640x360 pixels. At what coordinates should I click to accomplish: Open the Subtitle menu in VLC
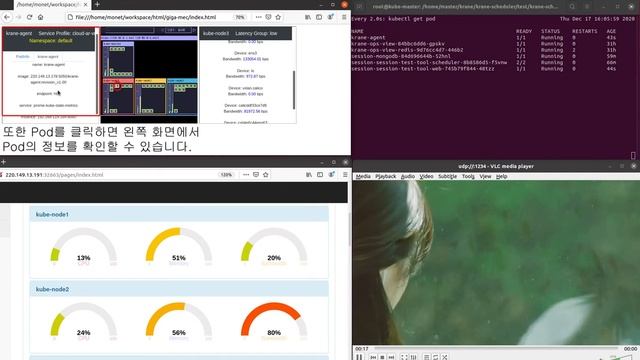447,176
